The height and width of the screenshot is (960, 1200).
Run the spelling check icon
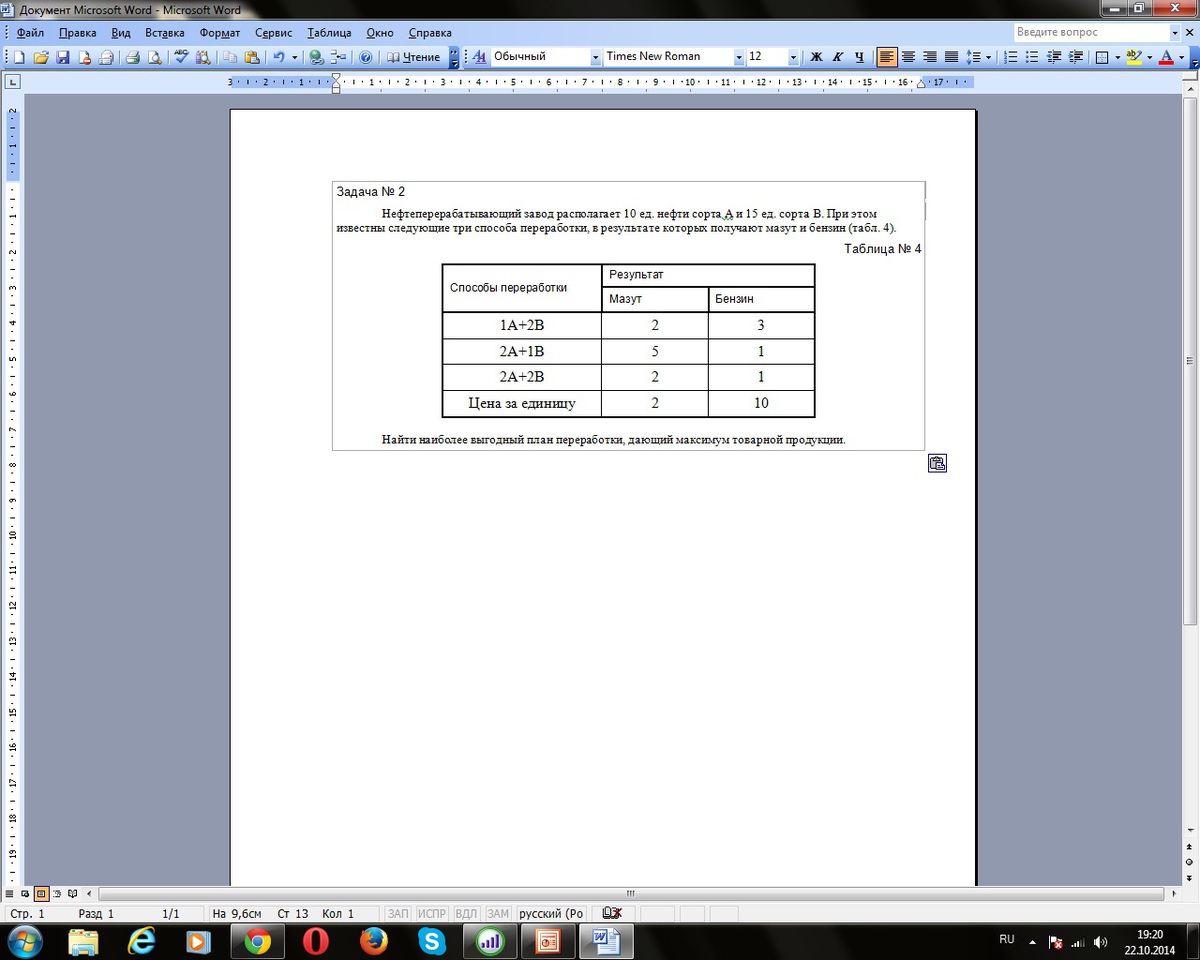point(181,57)
